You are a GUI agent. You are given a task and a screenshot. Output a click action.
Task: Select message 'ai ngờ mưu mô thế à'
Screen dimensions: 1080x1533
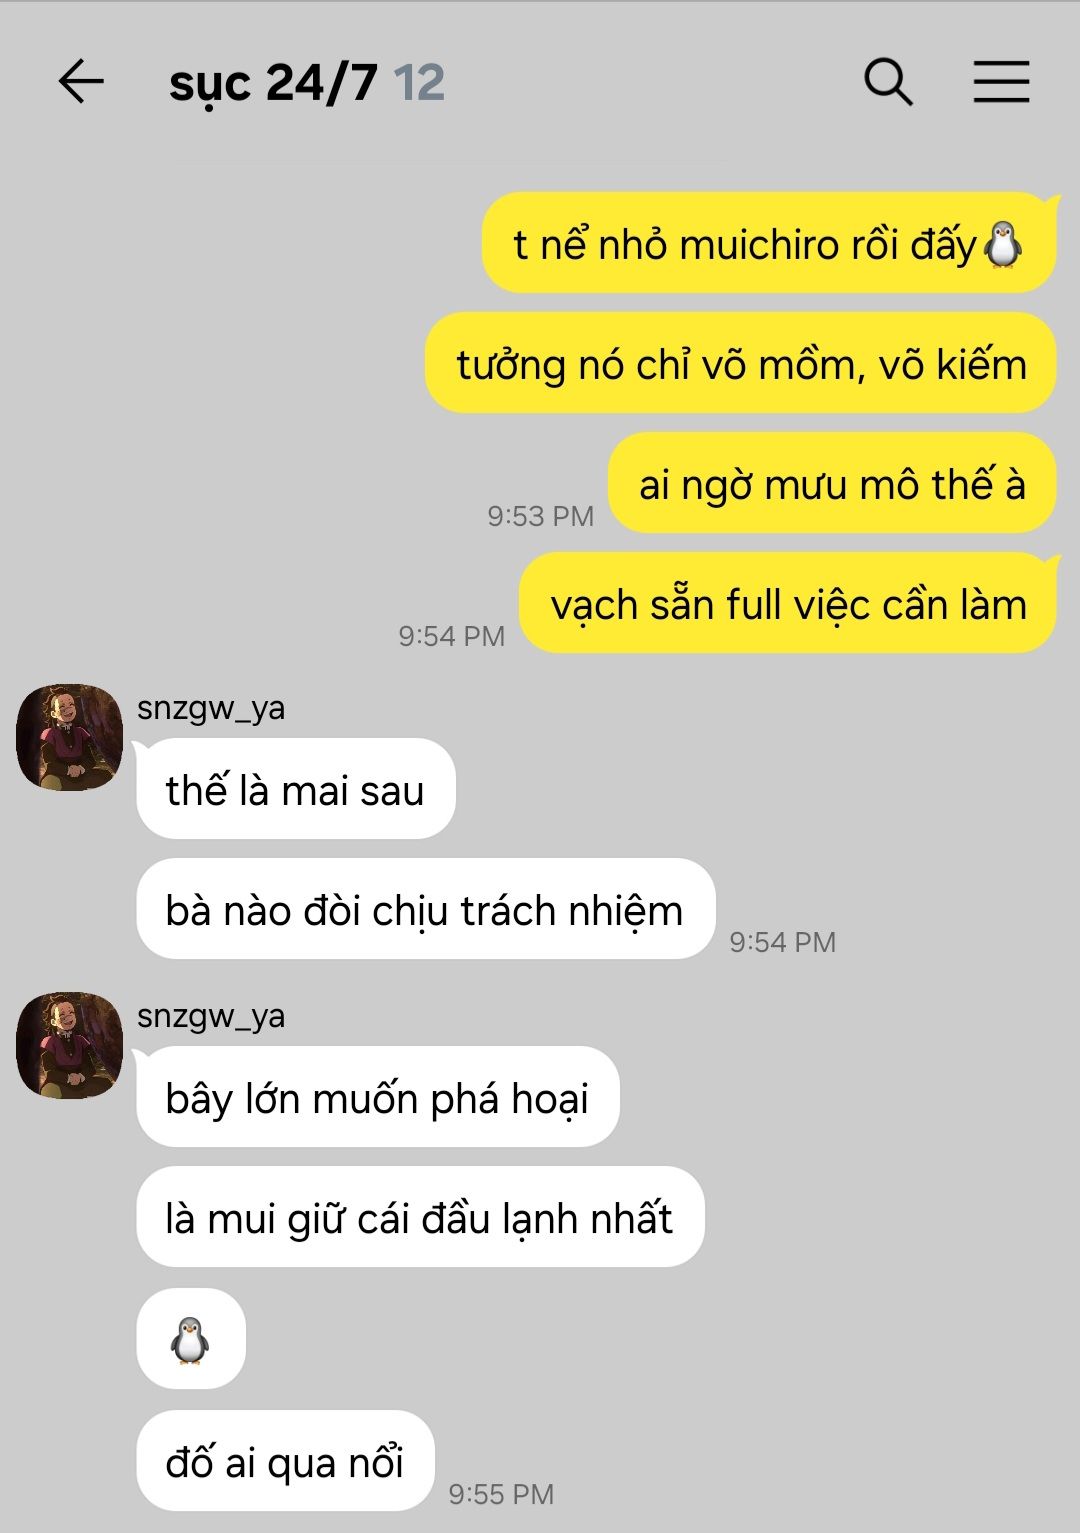click(832, 483)
